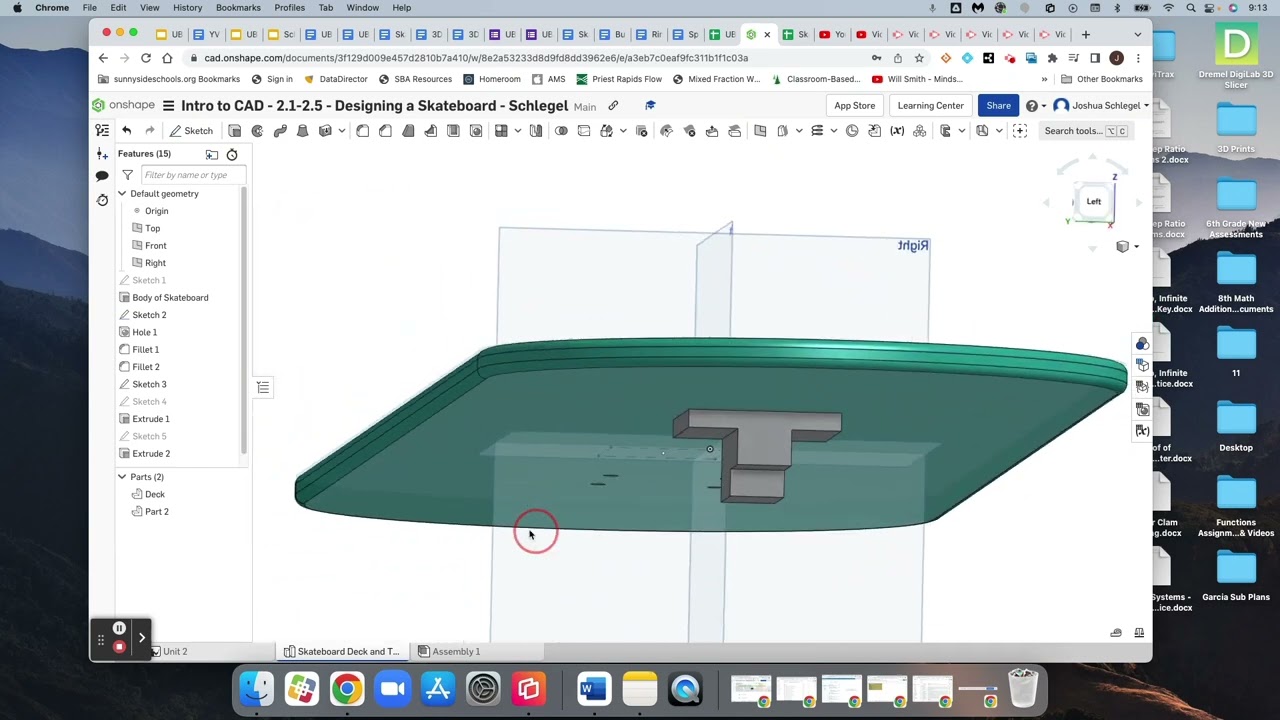Select the Fillet tool in toolbar

(362, 131)
